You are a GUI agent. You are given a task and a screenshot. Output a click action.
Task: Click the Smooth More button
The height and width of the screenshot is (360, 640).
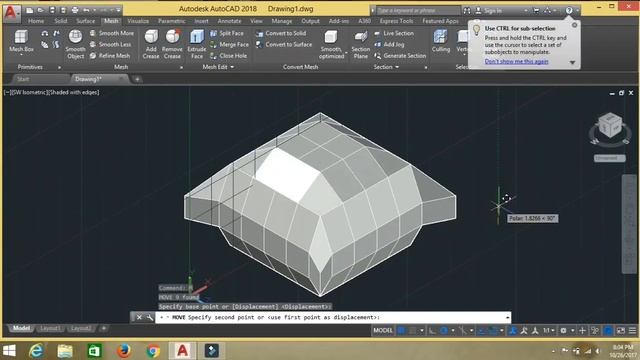pos(111,33)
